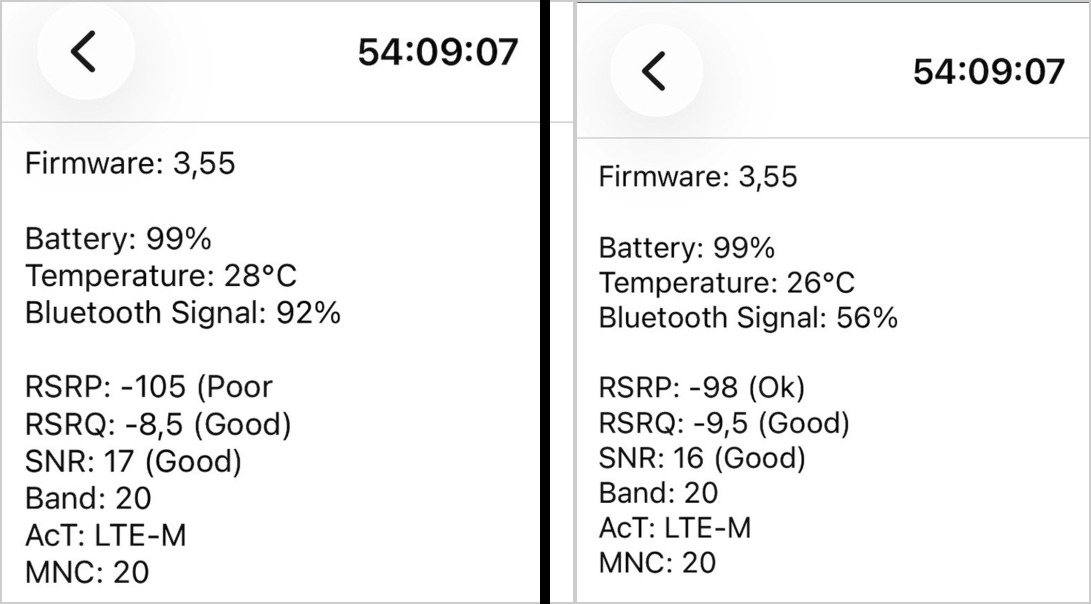Click the Bluetooth Signal 92% line

pyautogui.click(x=183, y=312)
